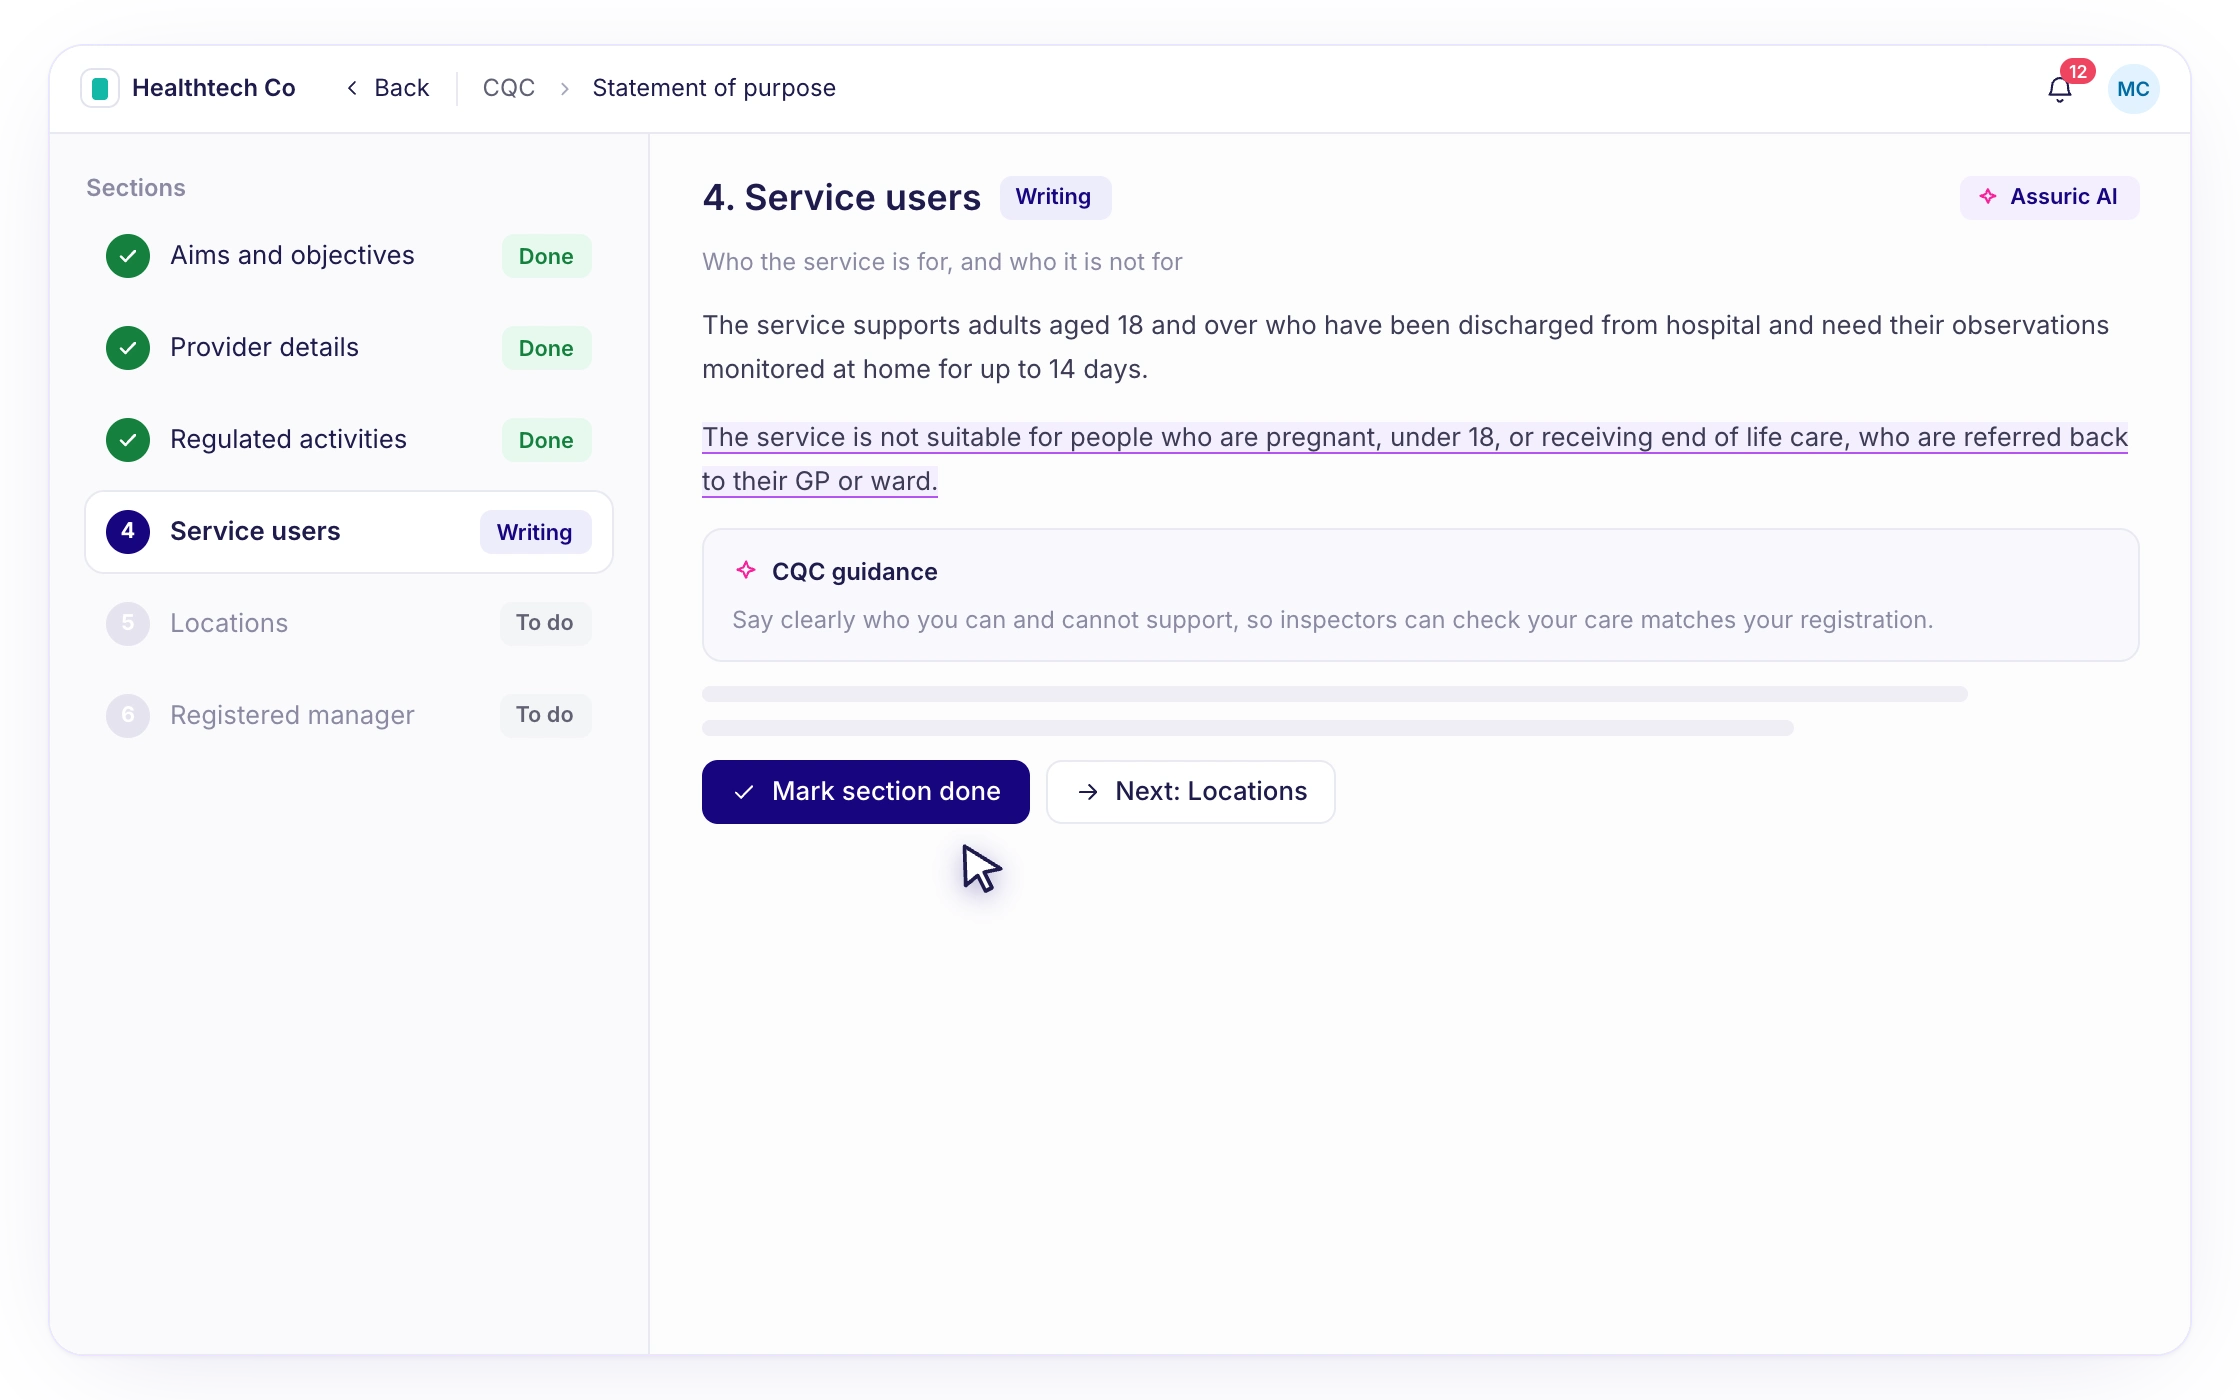The height and width of the screenshot is (1400, 2240).
Task: Click the underlined 'not suitable for people' sentence
Action: point(1415,459)
